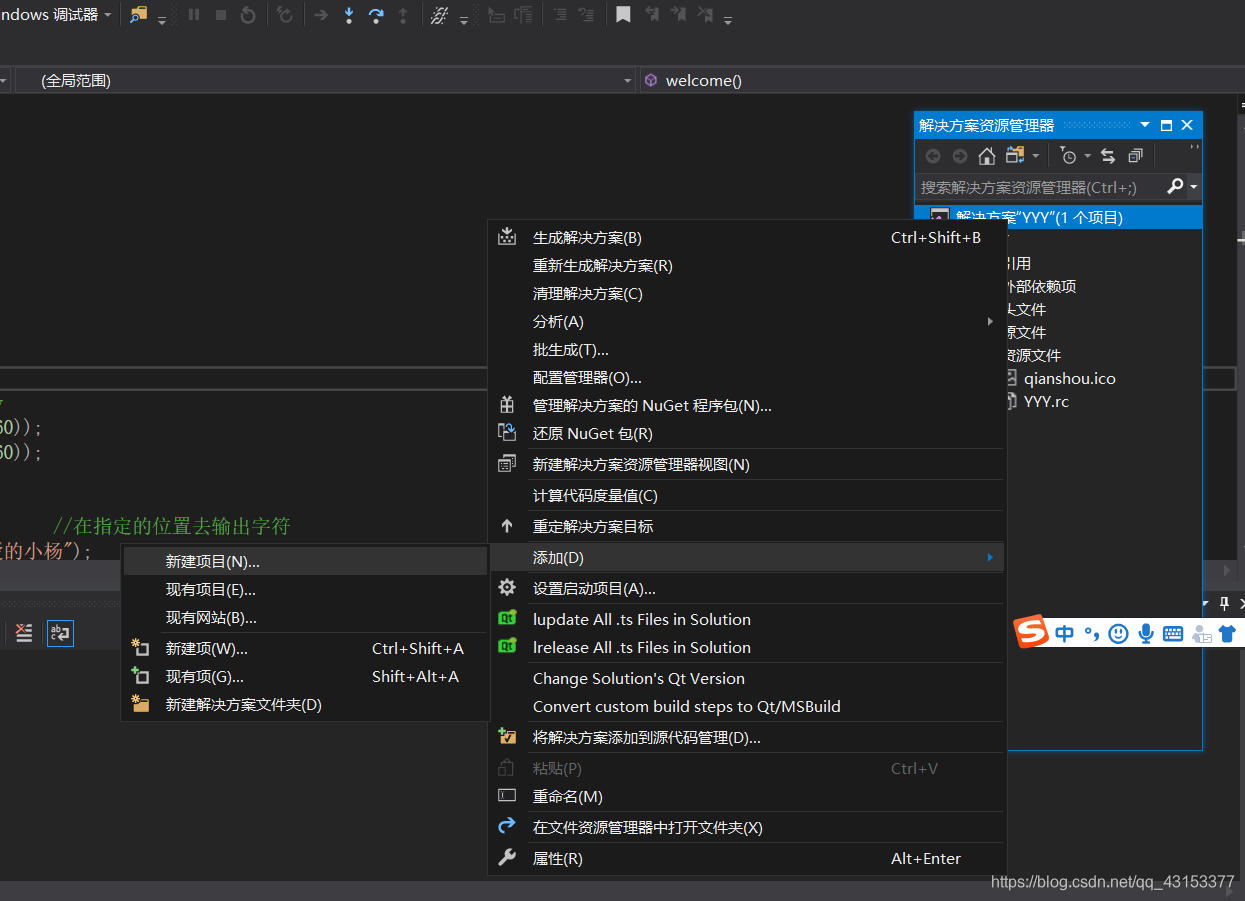Click the Solution Explorer search box
Image resolution: width=1245 pixels, height=901 pixels.
pos(1040,187)
